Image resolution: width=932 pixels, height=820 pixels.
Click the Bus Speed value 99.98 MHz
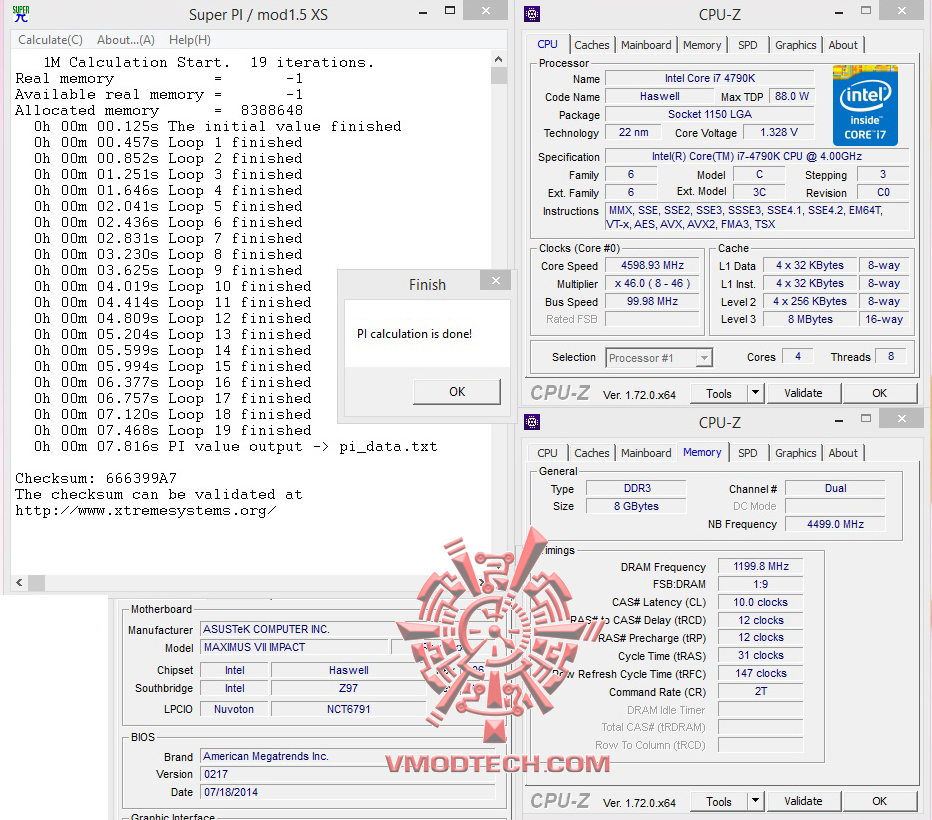652,301
